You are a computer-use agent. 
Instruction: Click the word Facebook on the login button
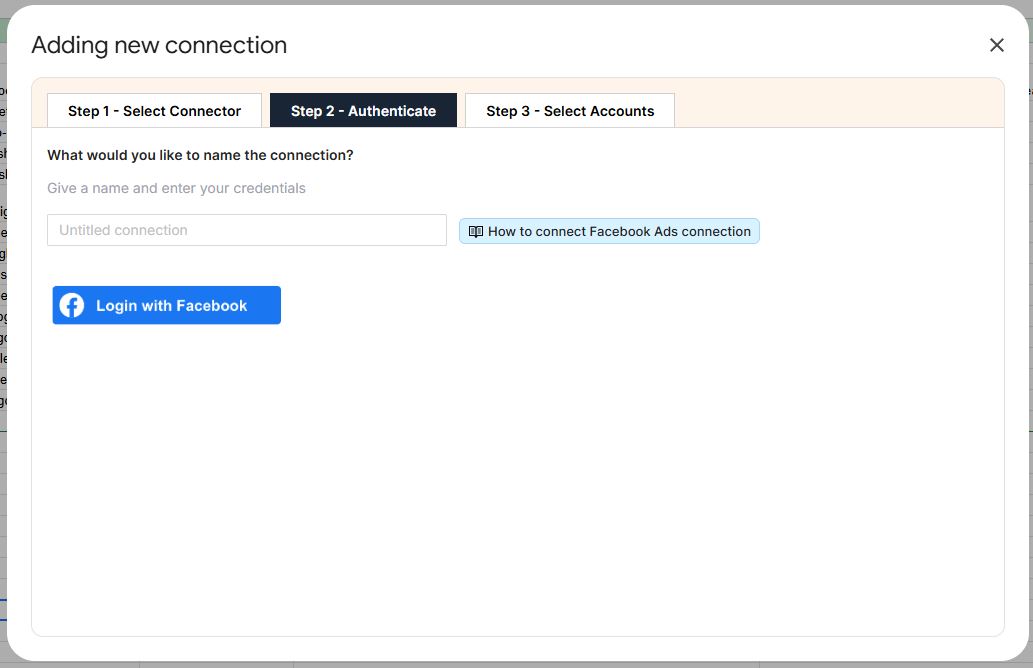[x=211, y=306]
